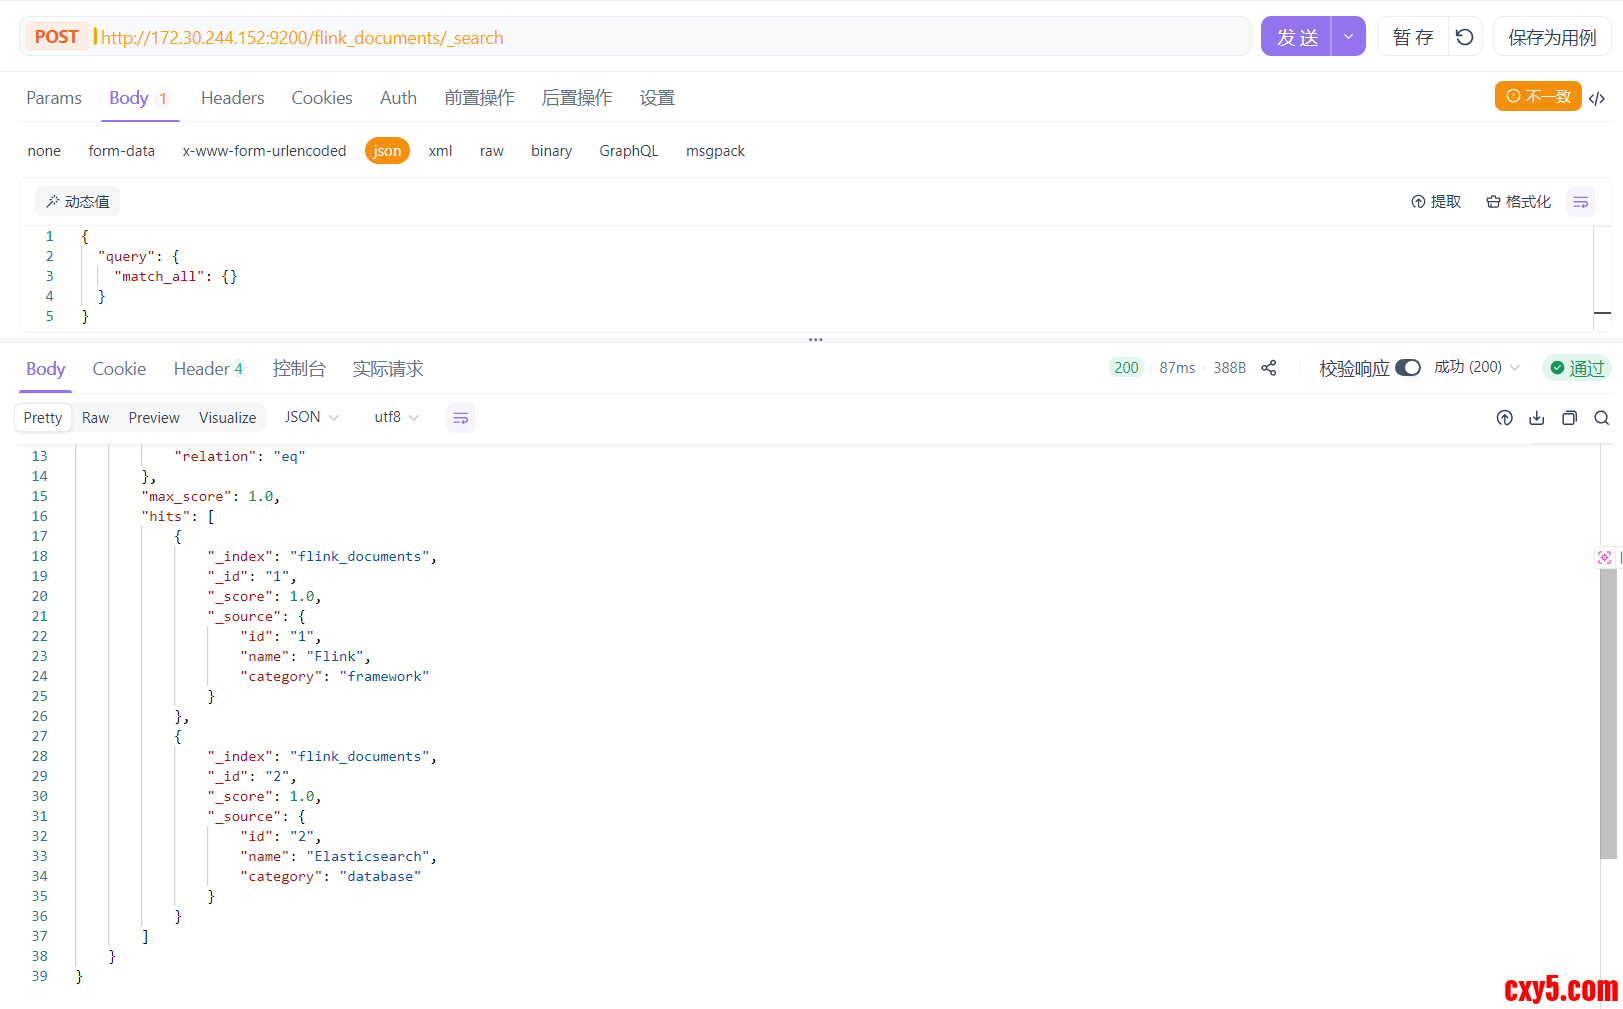The width and height of the screenshot is (1623, 1009).
Task: Click the download response icon
Action: pyautogui.click(x=1537, y=418)
